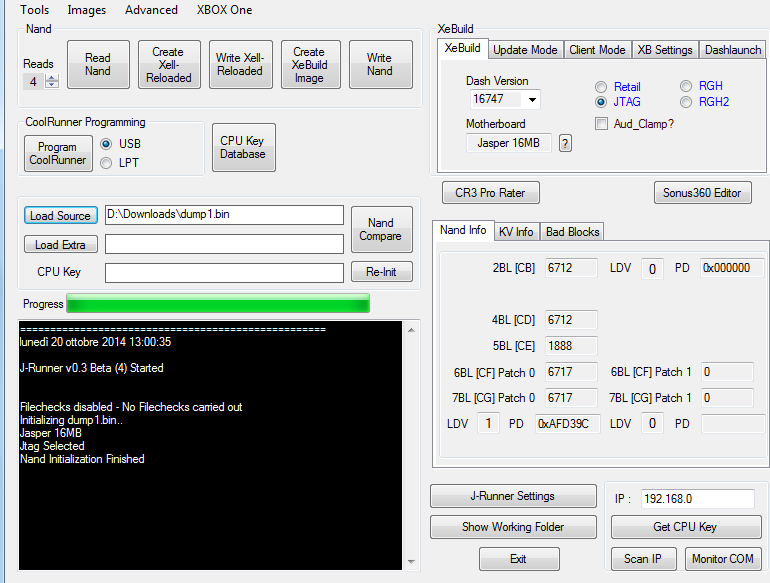Switch to the KV Info tab
Viewport: 770px width, 583px height.
[x=516, y=232]
